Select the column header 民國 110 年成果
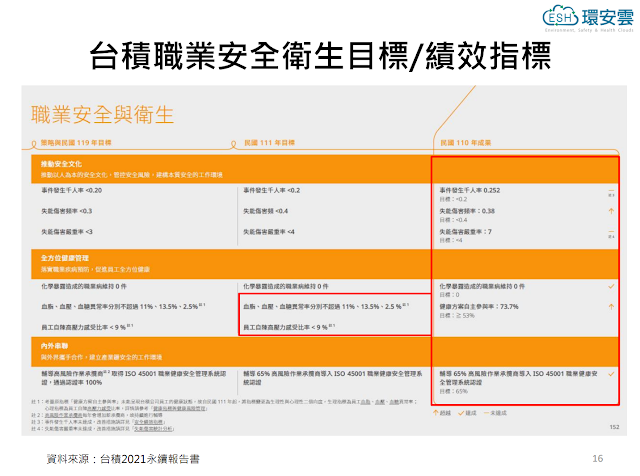Viewport: 640px width, 476px height. tap(465, 142)
